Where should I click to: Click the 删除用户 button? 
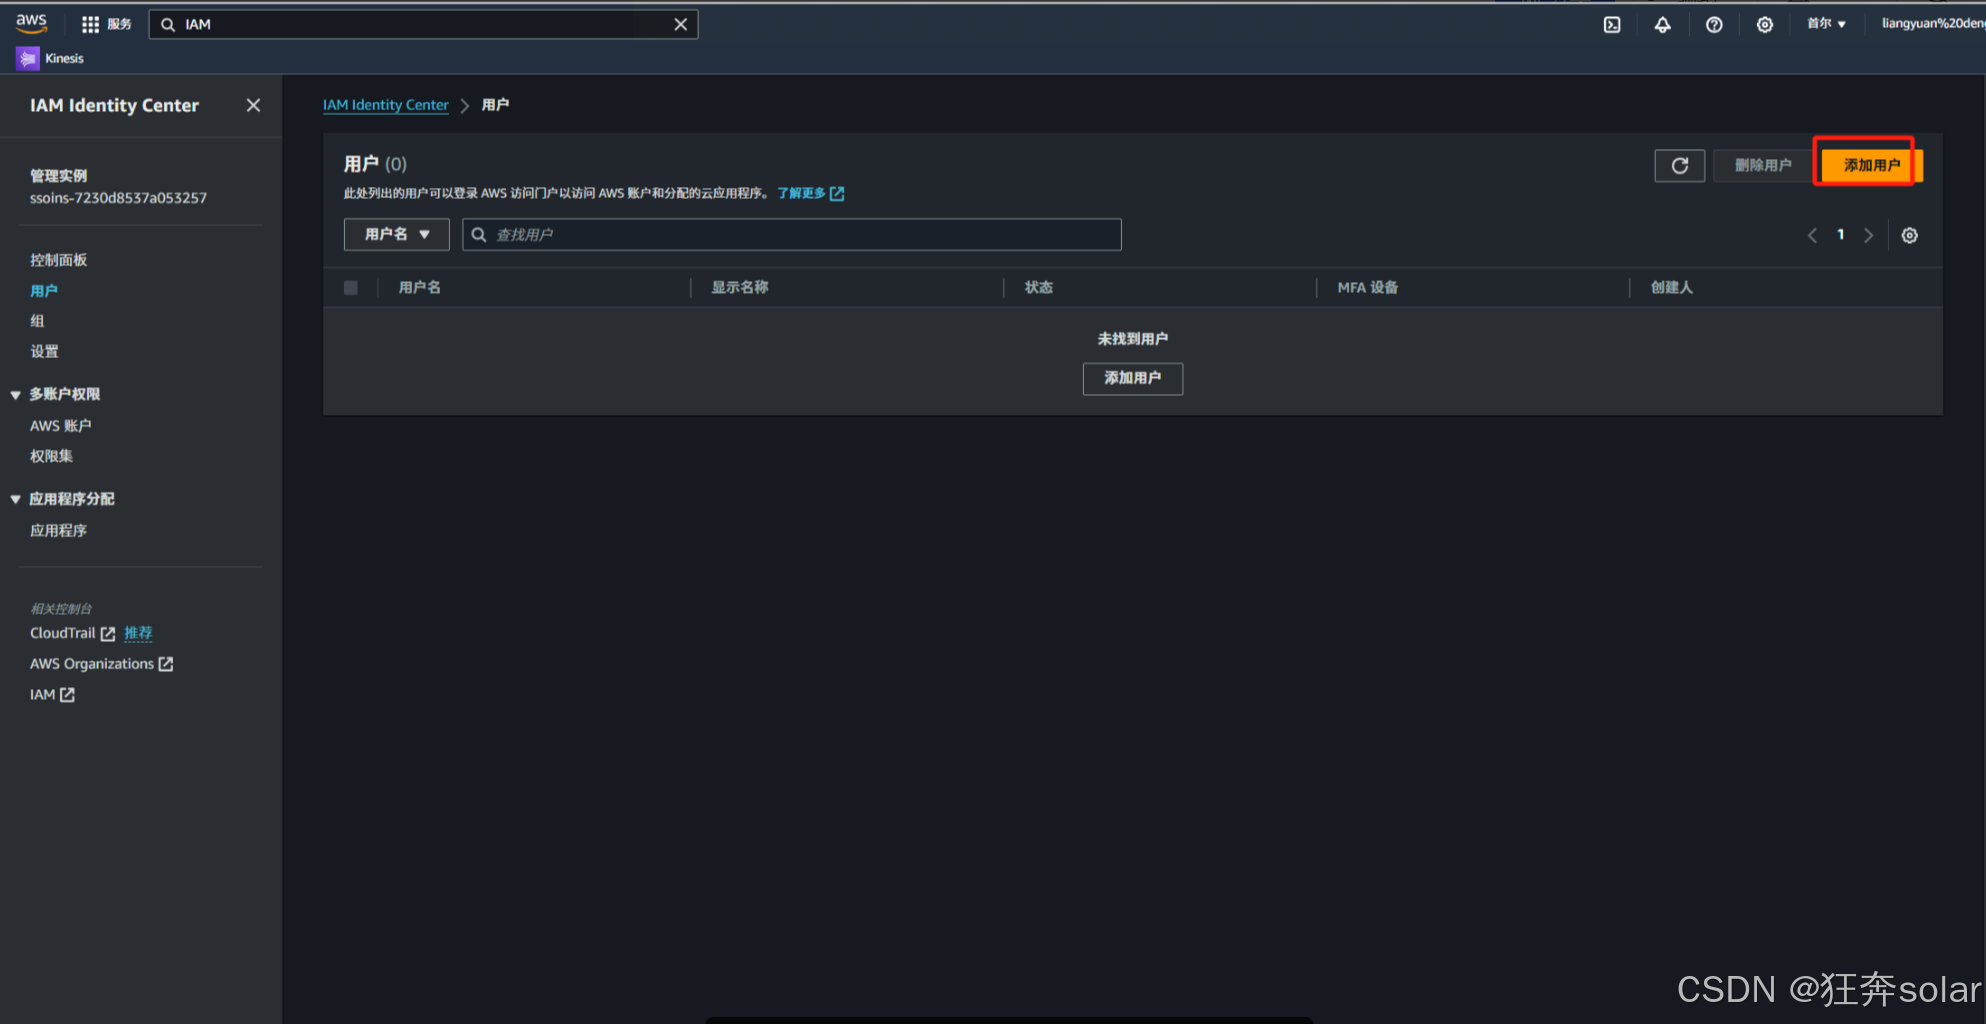[x=1763, y=166]
